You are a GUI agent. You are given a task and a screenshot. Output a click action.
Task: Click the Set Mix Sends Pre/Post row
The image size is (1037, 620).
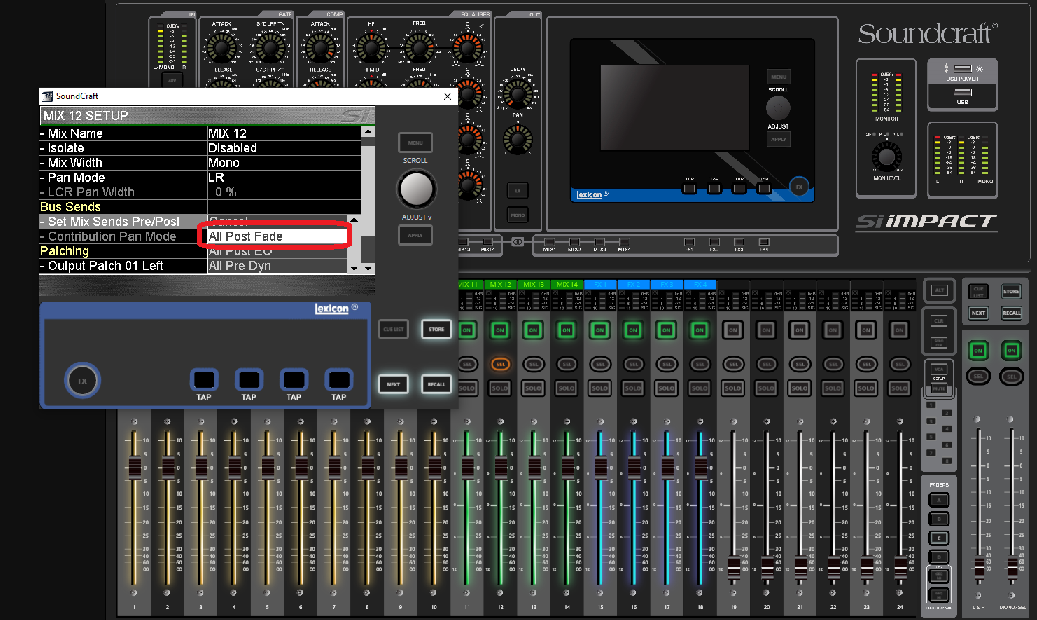pos(124,222)
